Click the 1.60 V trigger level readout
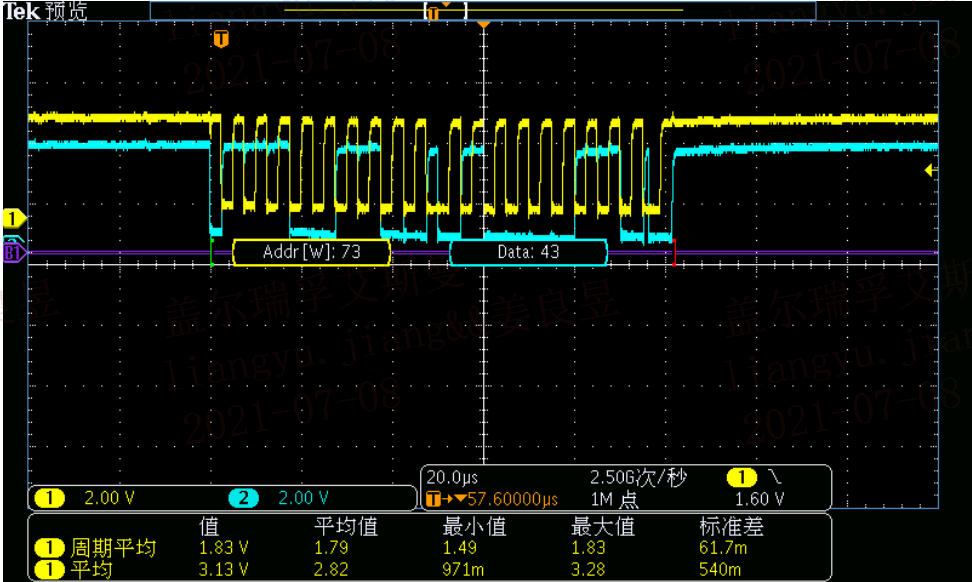Viewport: 972px width, 582px height. [x=759, y=499]
